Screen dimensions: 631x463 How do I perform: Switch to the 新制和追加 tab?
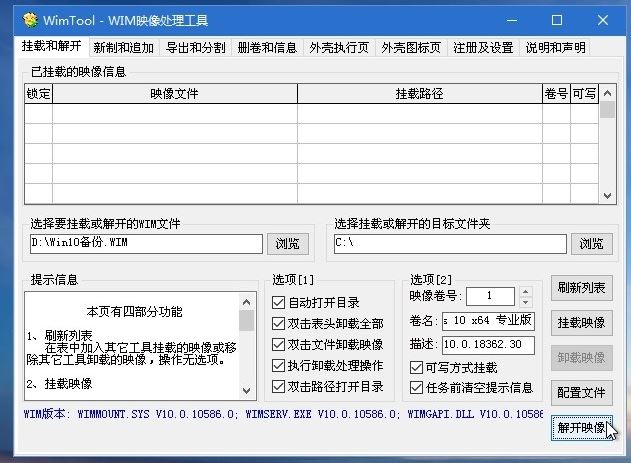coord(124,47)
